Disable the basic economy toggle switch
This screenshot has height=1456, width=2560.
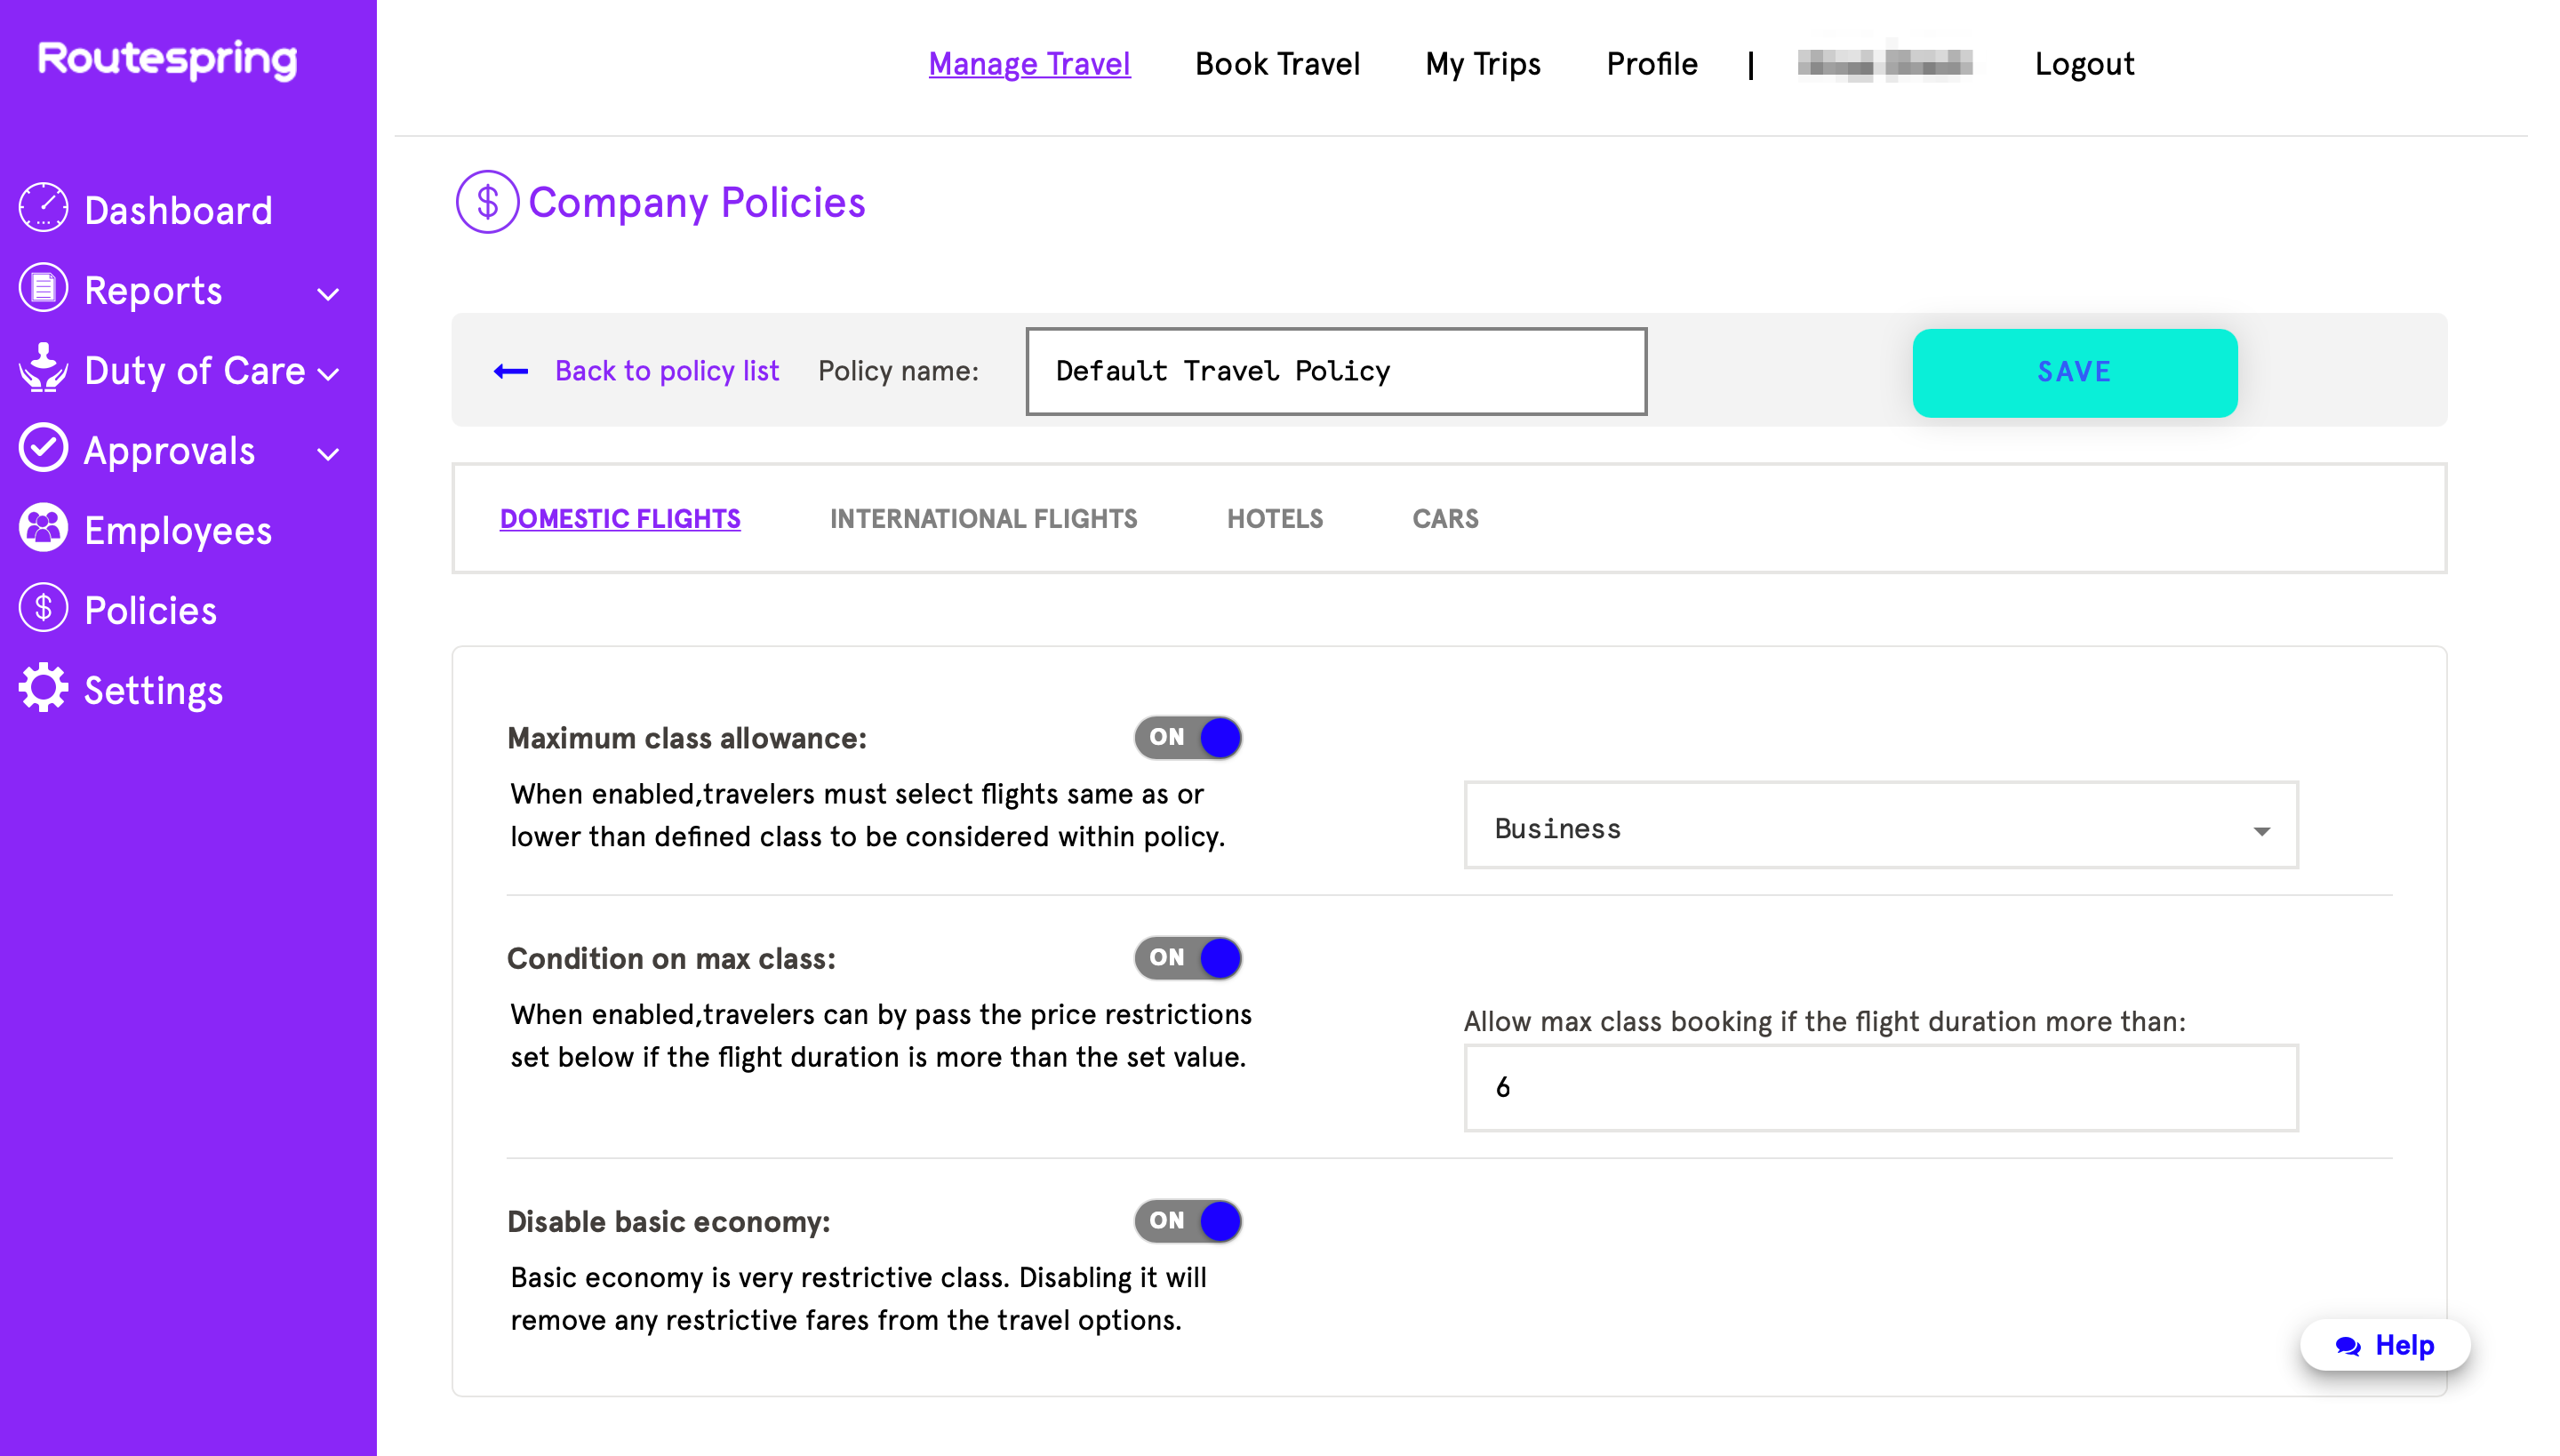click(1187, 1221)
